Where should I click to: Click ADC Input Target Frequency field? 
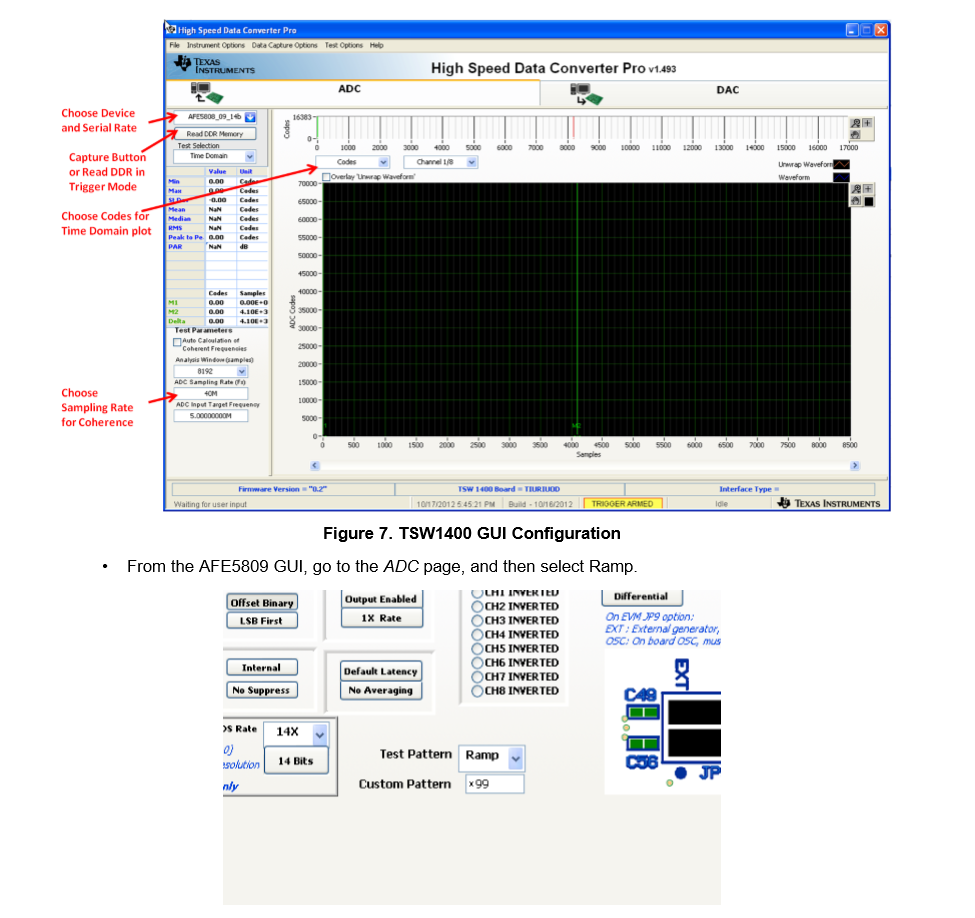pyautogui.click(x=211, y=416)
